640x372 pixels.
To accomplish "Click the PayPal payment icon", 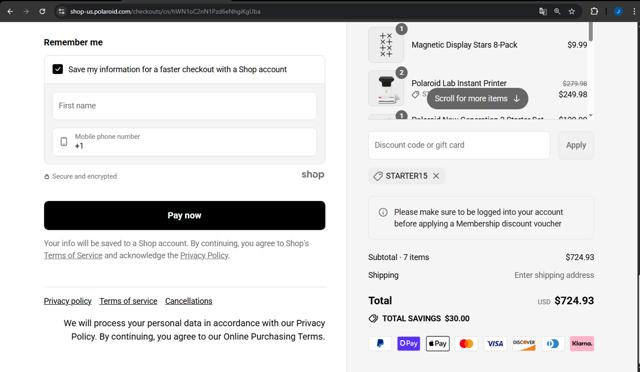I will pyautogui.click(x=380, y=344).
